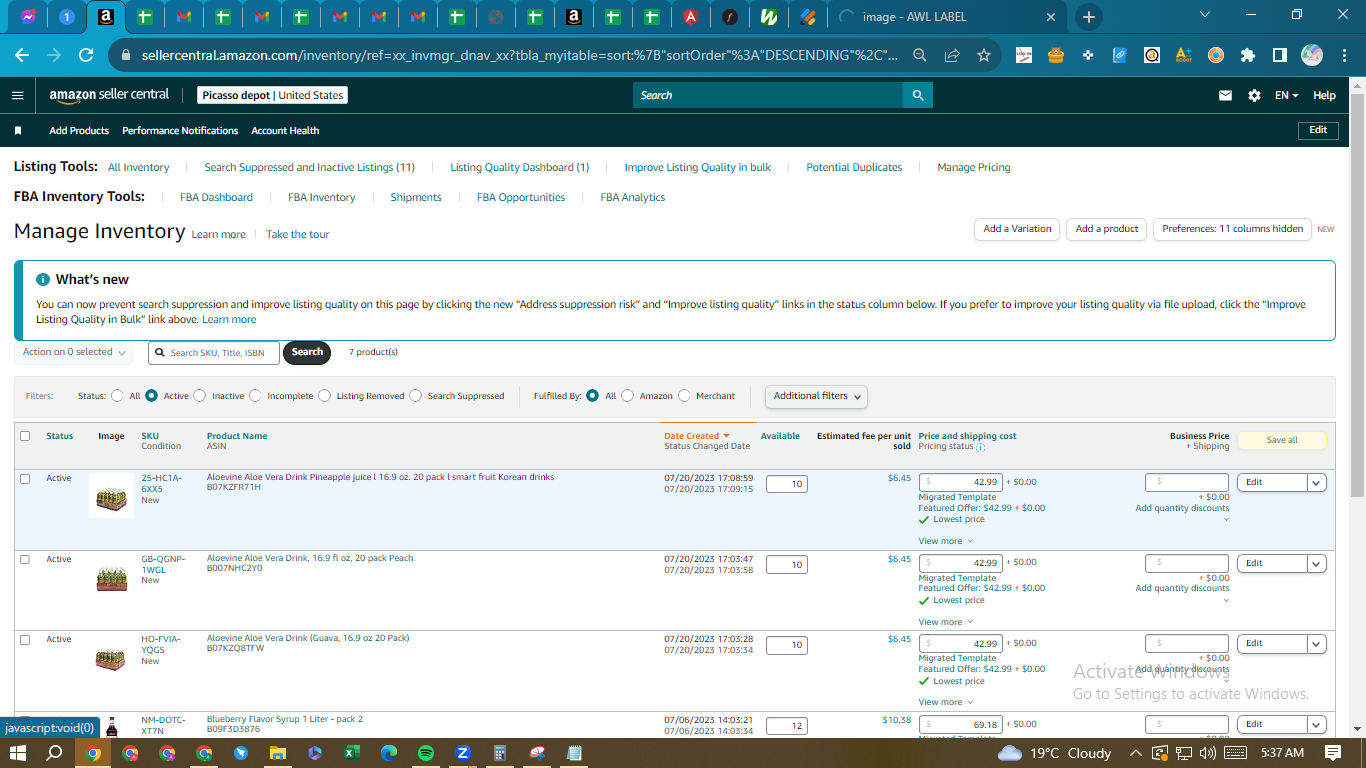Select the Status 'All' radio button
The width and height of the screenshot is (1366, 768).
pos(118,396)
